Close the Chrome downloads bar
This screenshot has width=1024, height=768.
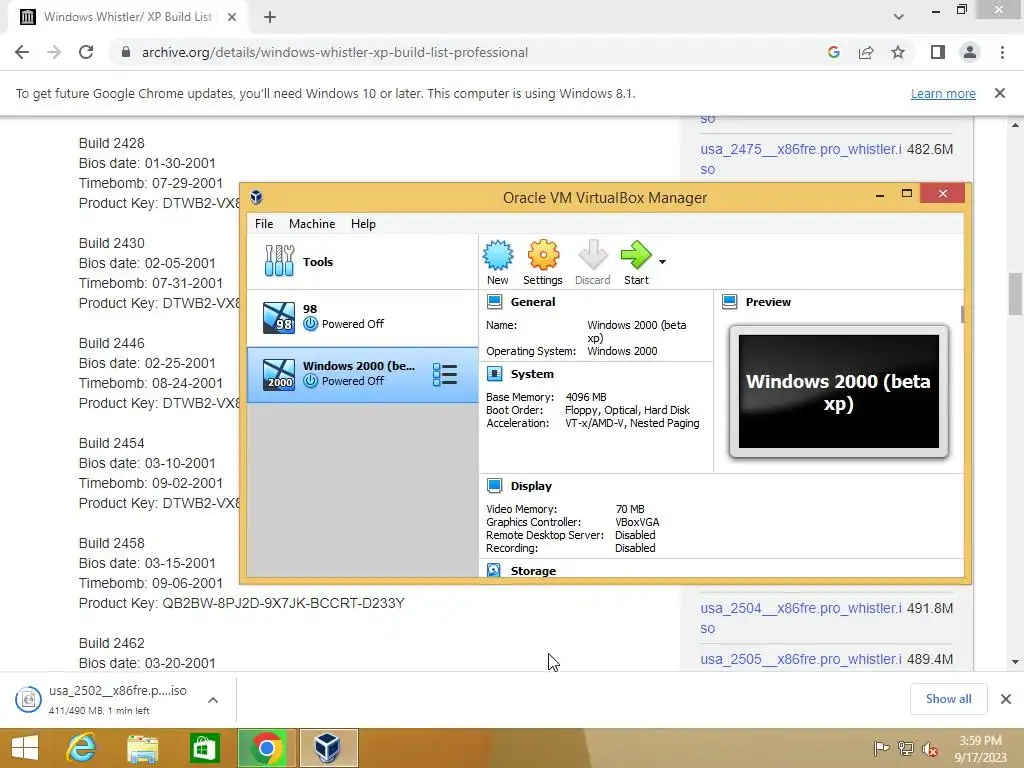point(1006,699)
